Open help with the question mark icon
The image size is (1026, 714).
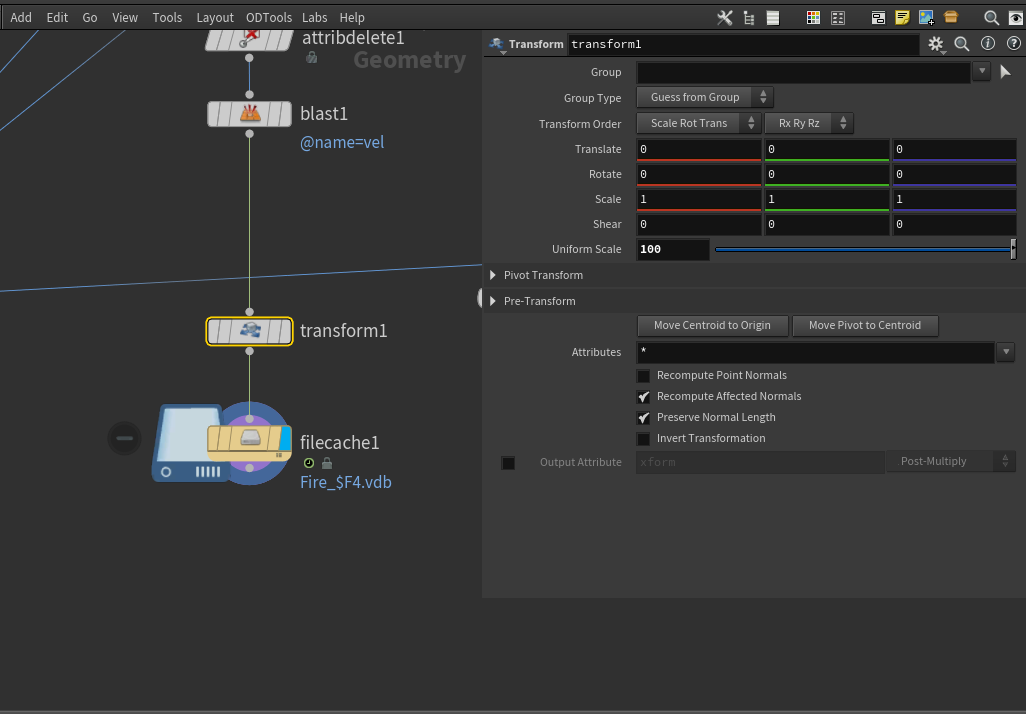tap(1014, 43)
